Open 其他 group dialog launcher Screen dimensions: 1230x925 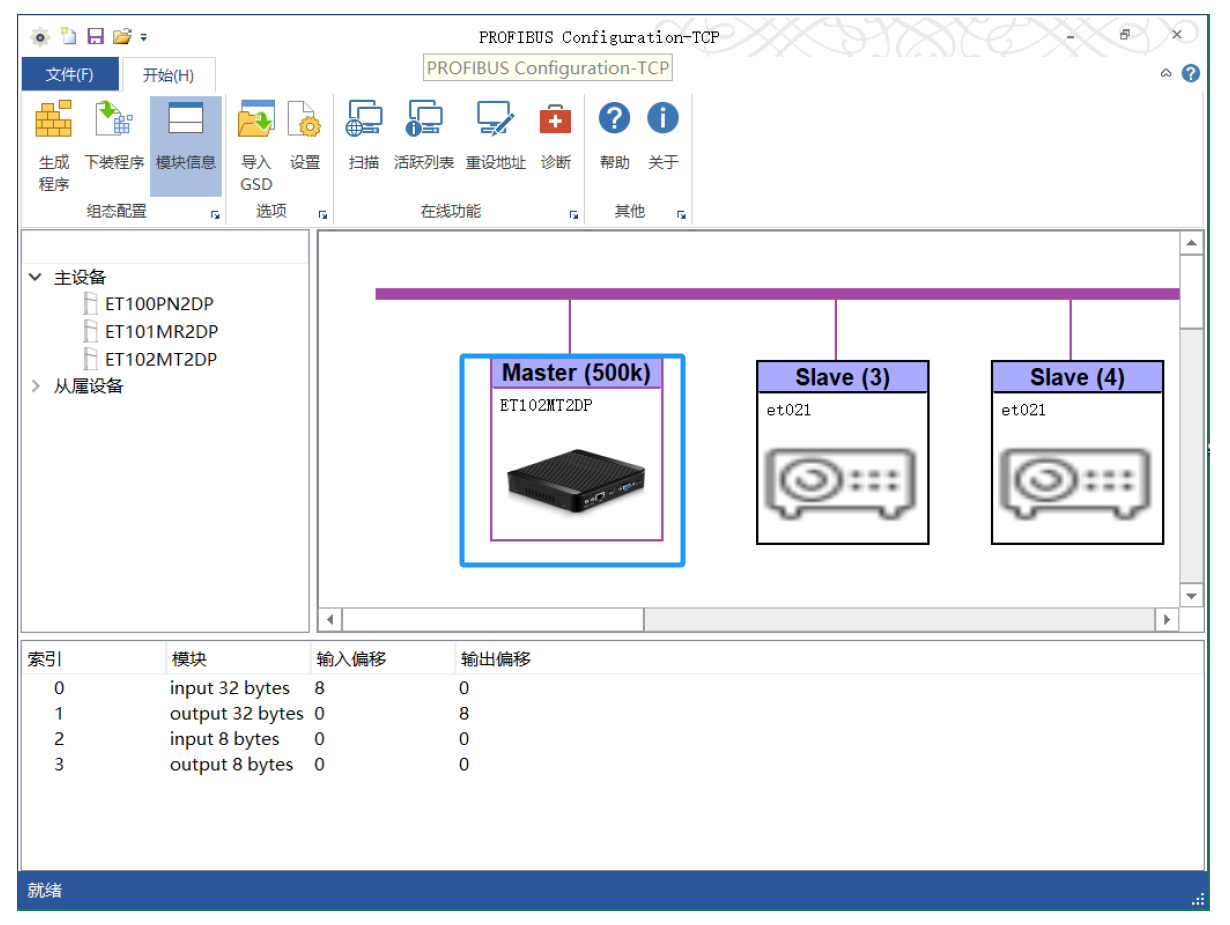(681, 214)
